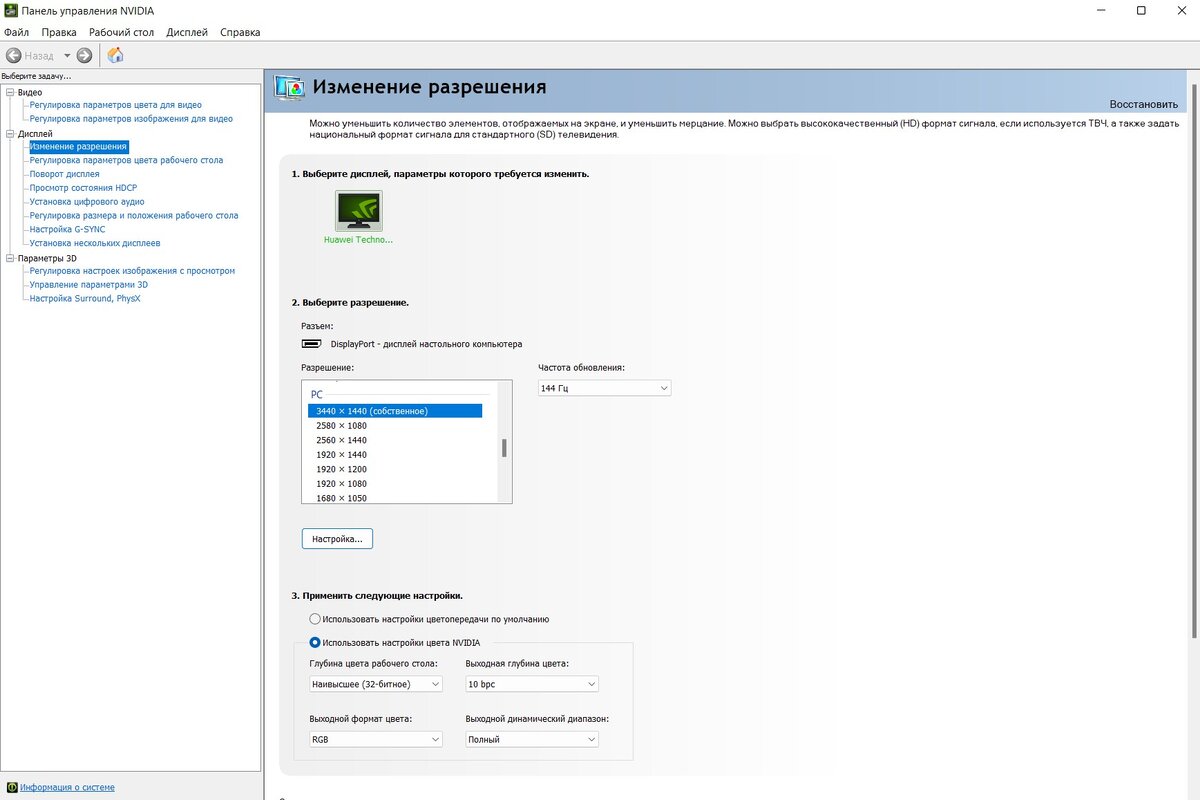The image size is (1200, 800).
Task: Open Регулировка параметров цвета для видео
Action: 115,105
